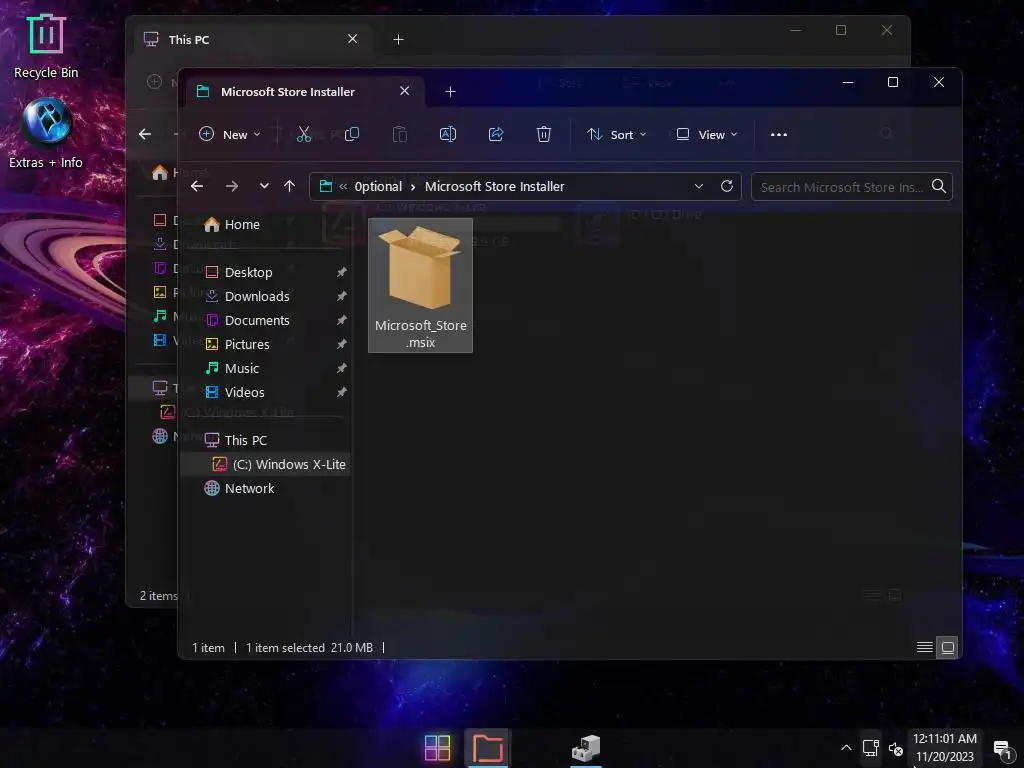
Task: Open Extras + Info desktop icon
Action: click(x=46, y=133)
